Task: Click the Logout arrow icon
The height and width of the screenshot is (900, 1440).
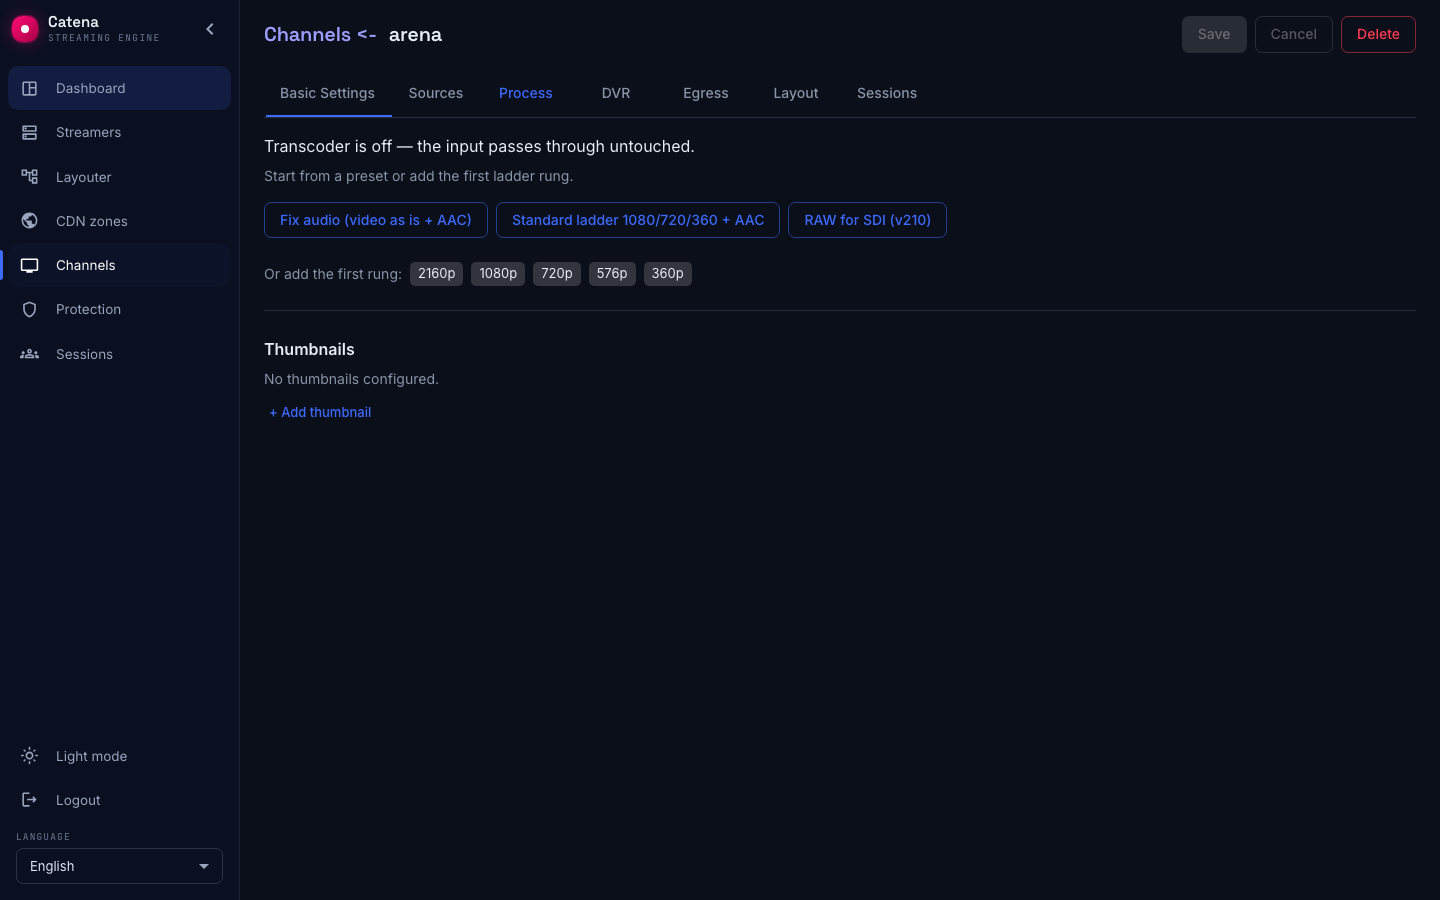Action: 30,800
